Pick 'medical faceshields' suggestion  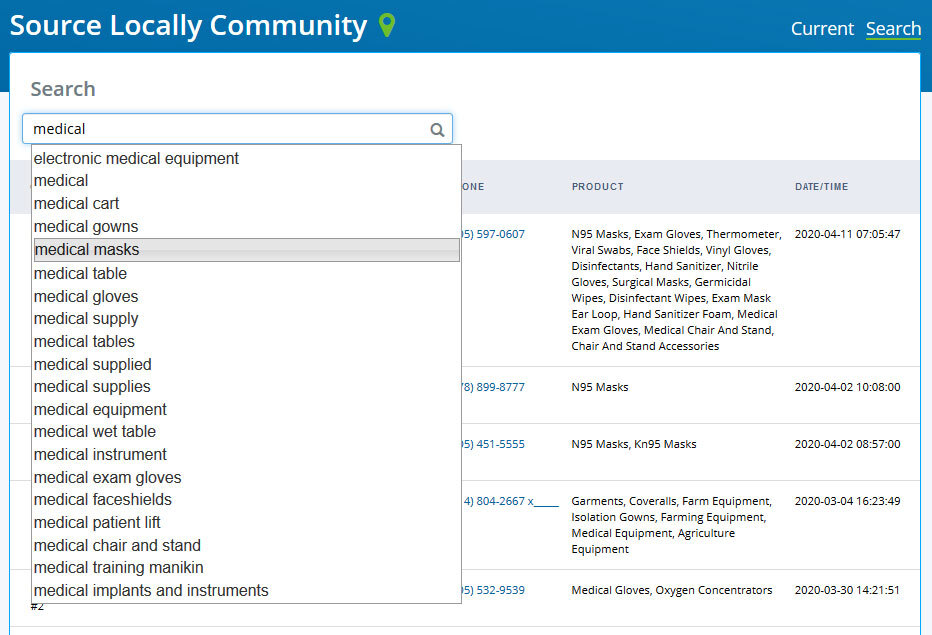[x=103, y=500]
